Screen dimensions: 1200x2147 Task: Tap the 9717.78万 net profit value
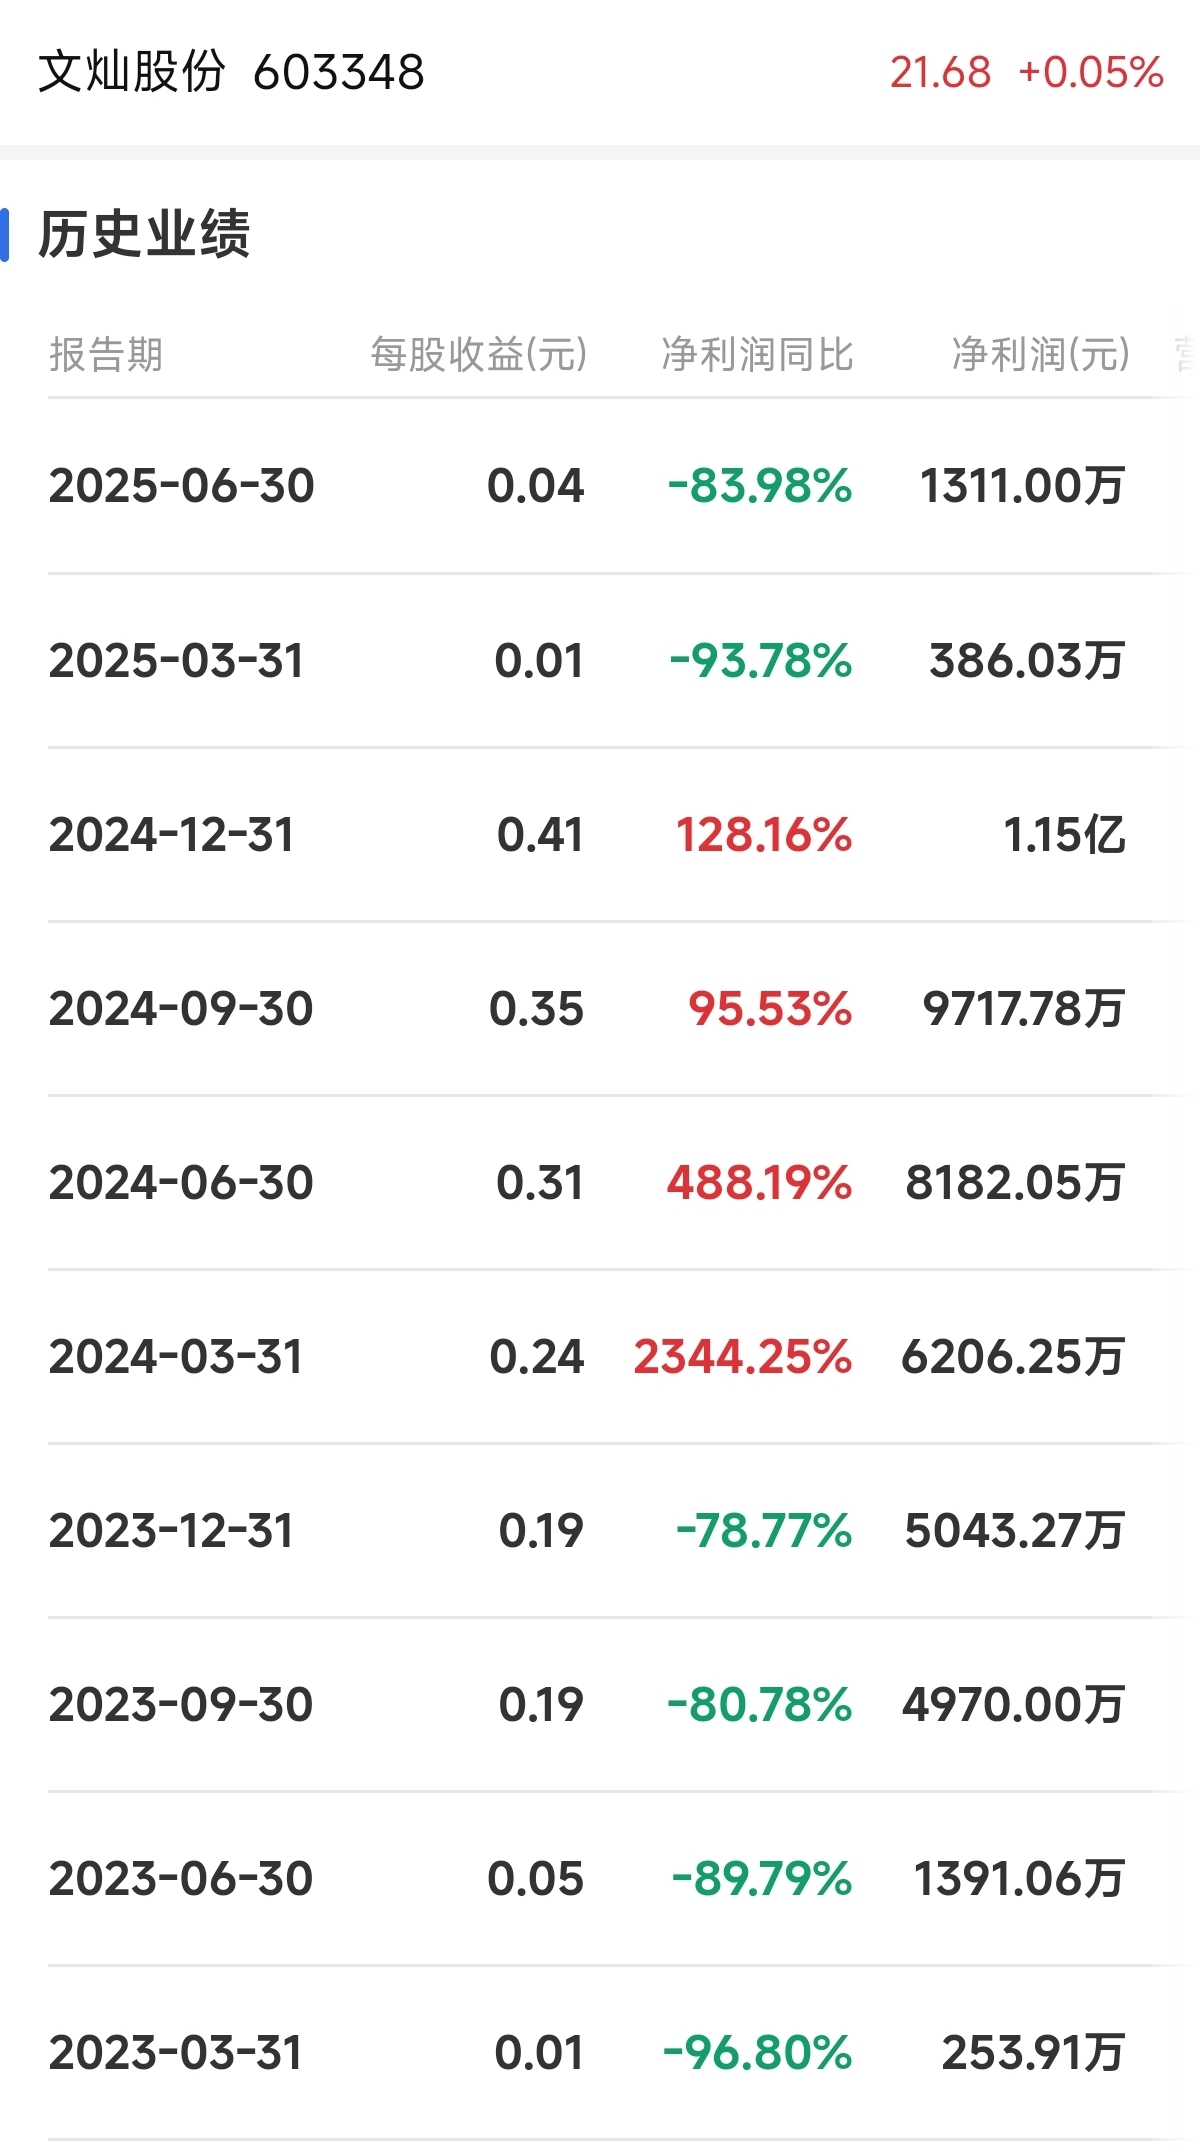point(1024,1009)
